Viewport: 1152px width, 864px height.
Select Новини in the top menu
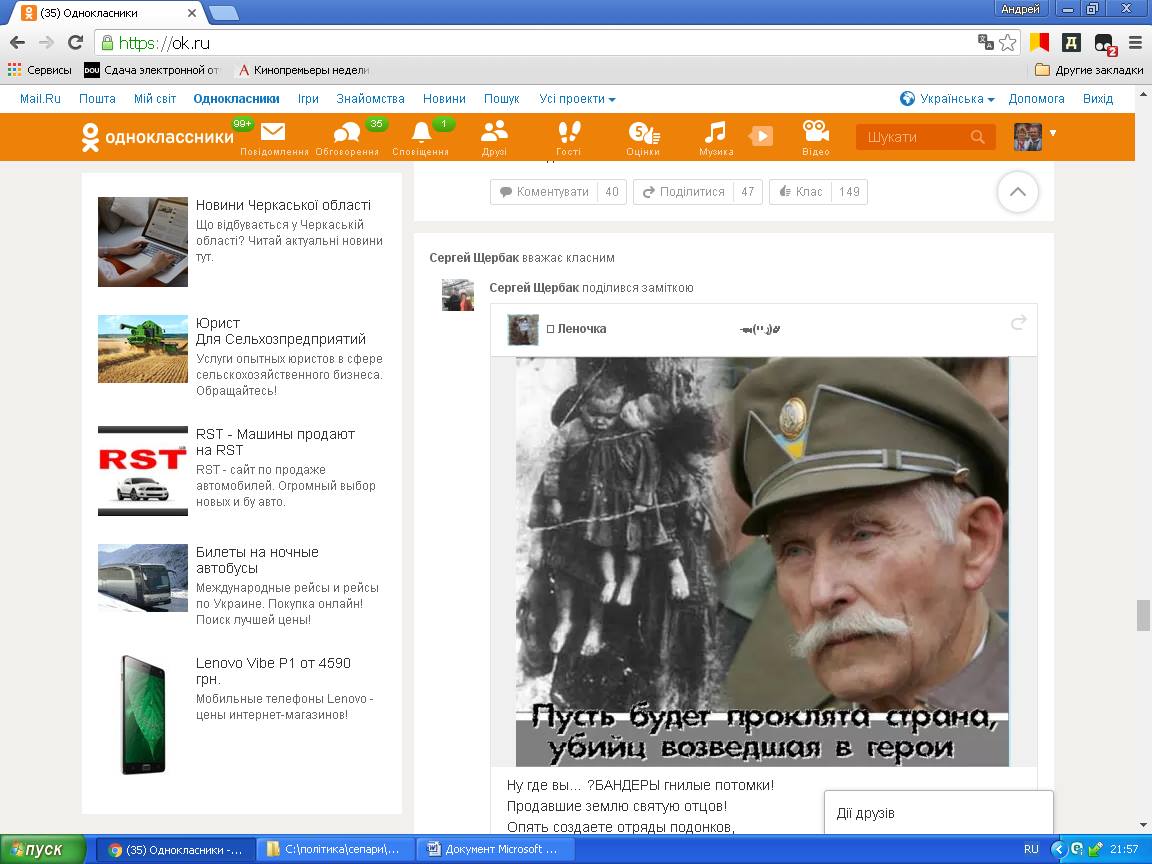tap(444, 99)
